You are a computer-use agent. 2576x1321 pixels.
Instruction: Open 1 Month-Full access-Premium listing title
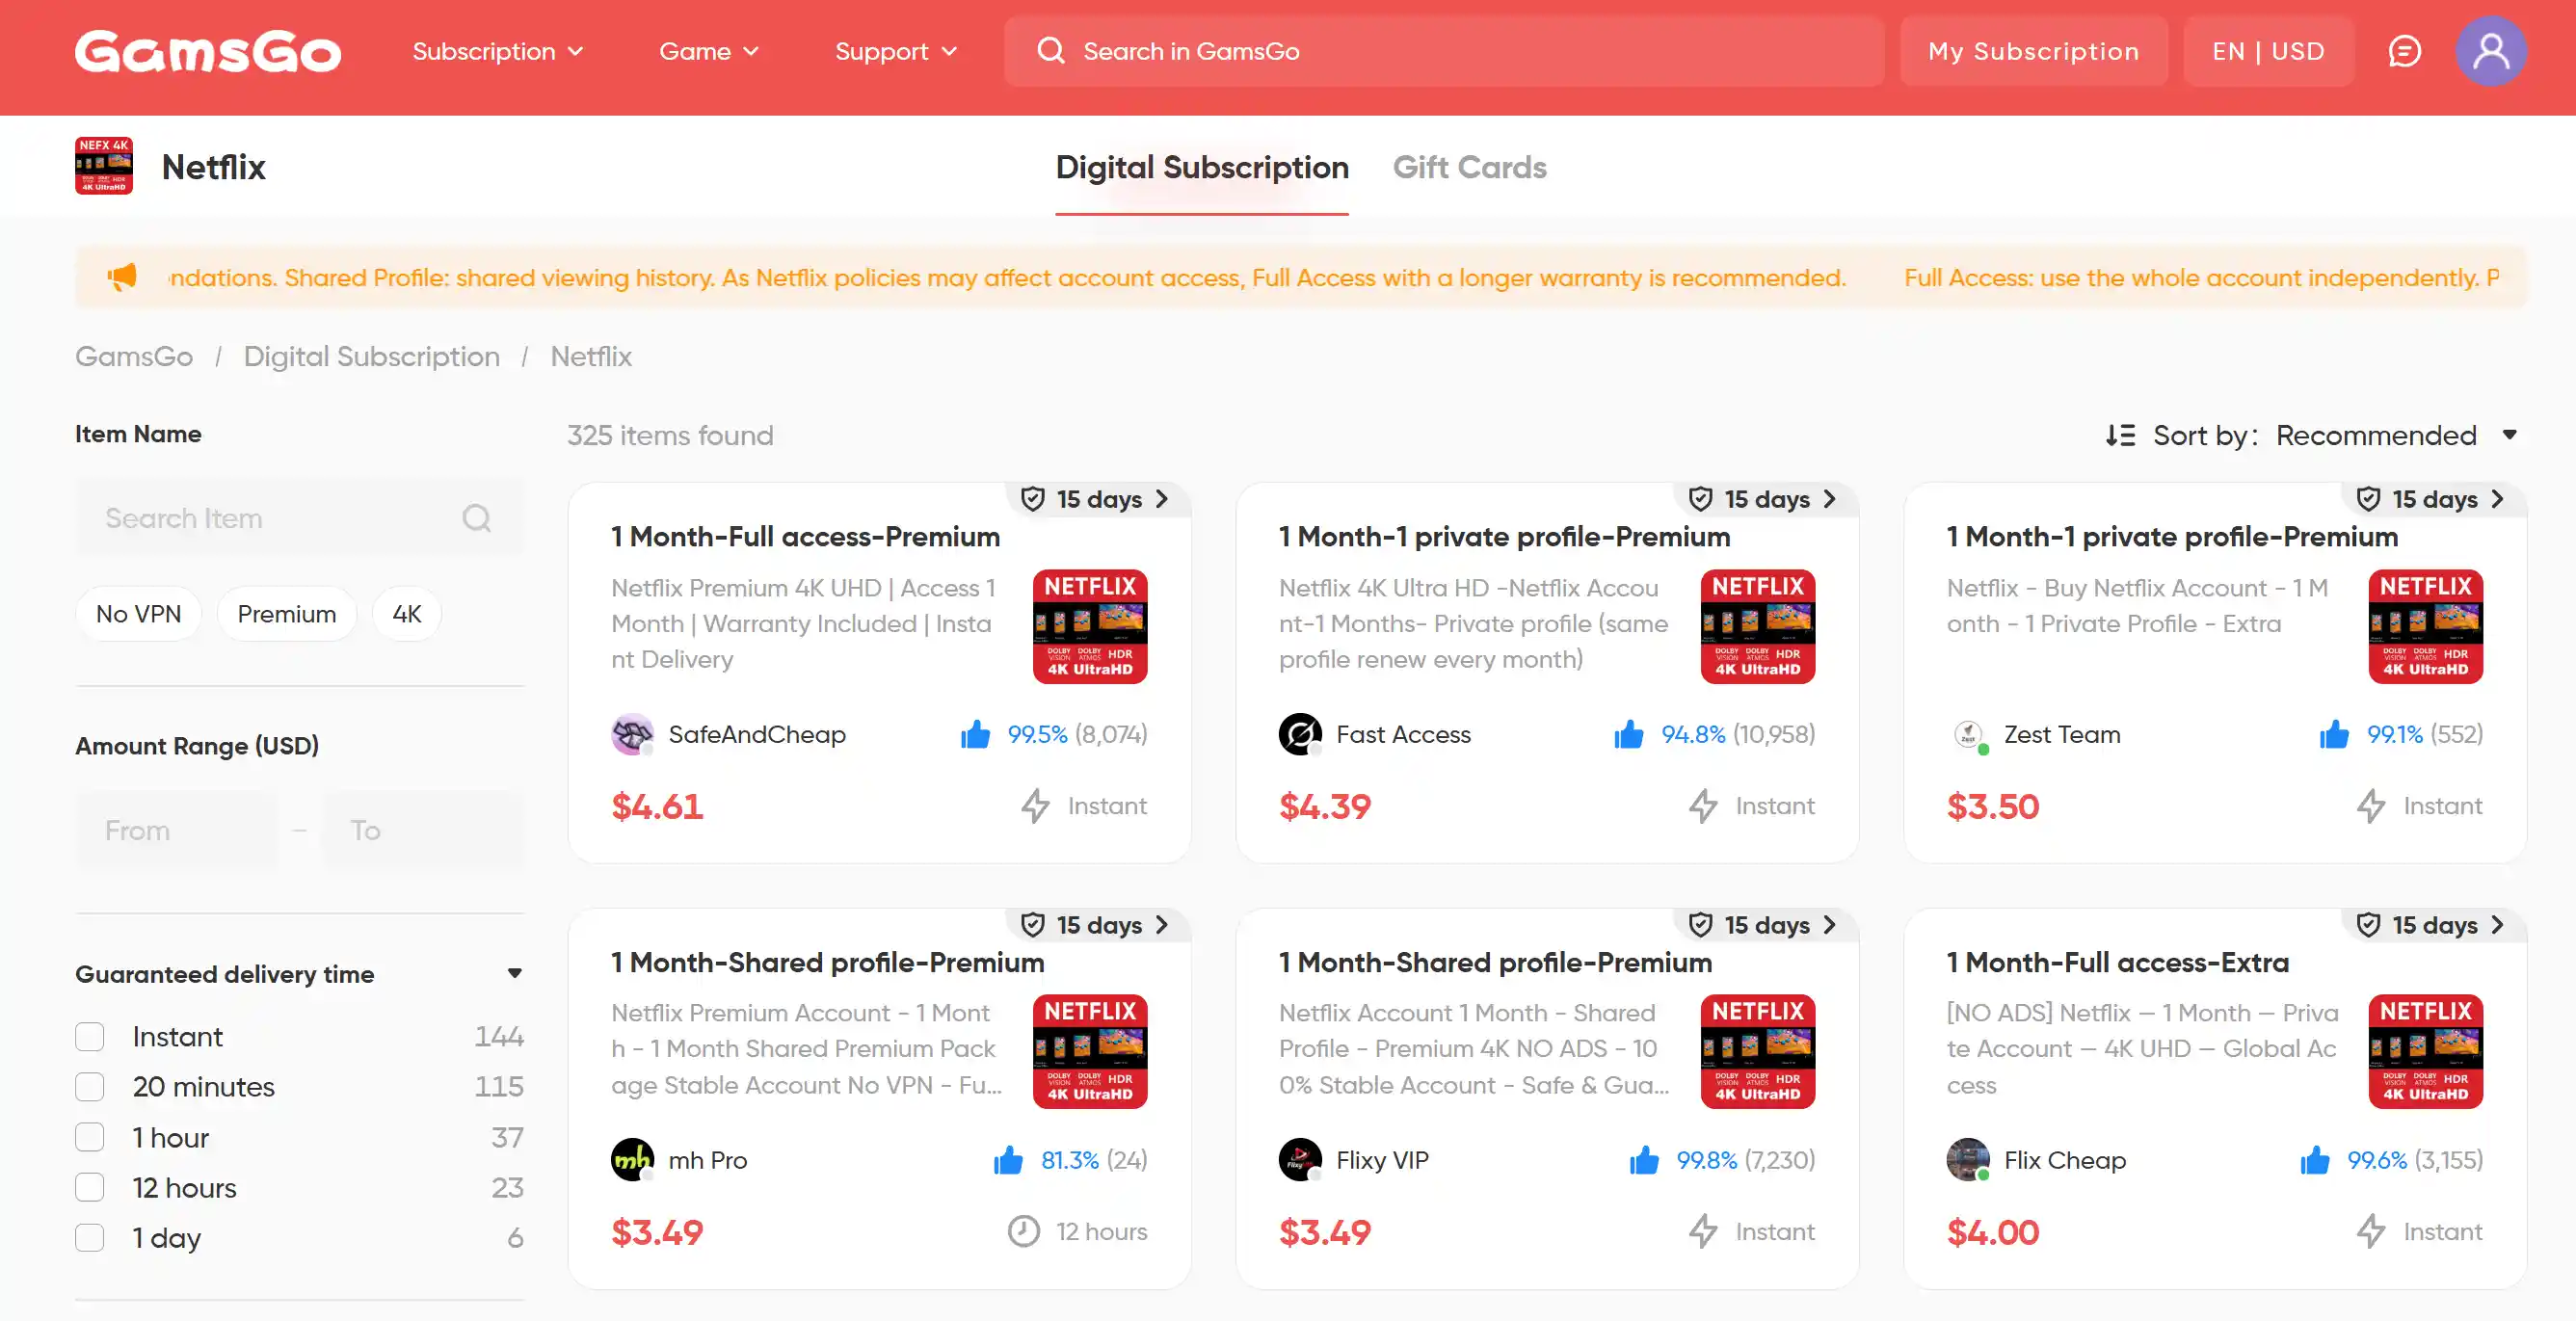(x=805, y=537)
